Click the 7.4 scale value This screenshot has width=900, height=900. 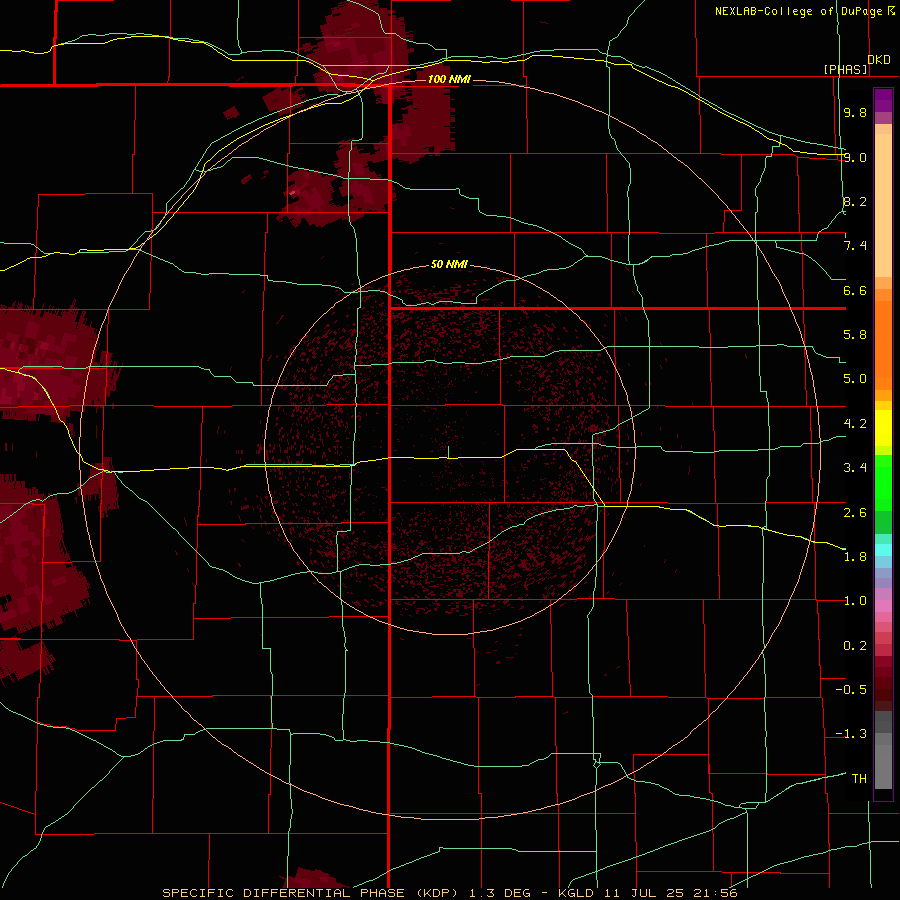tap(855, 246)
